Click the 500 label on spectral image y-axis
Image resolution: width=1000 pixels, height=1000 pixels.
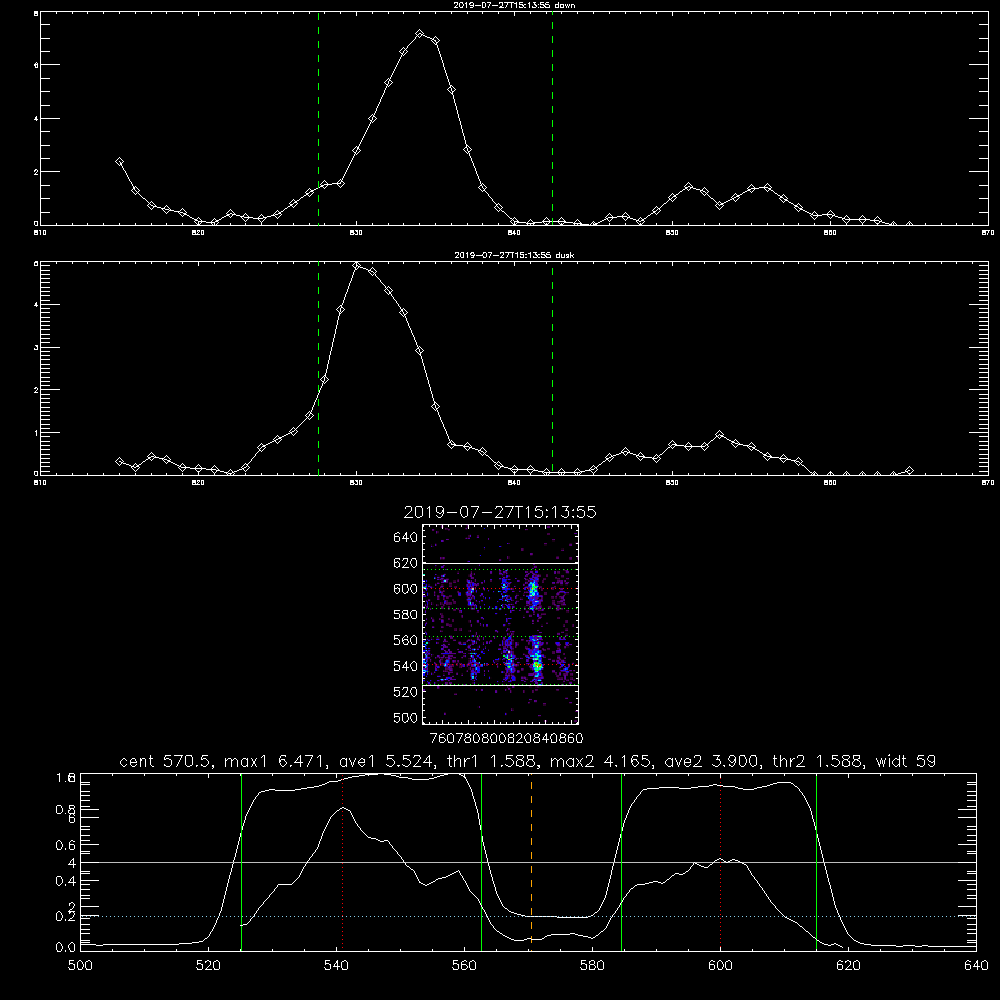click(x=405, y=718)
